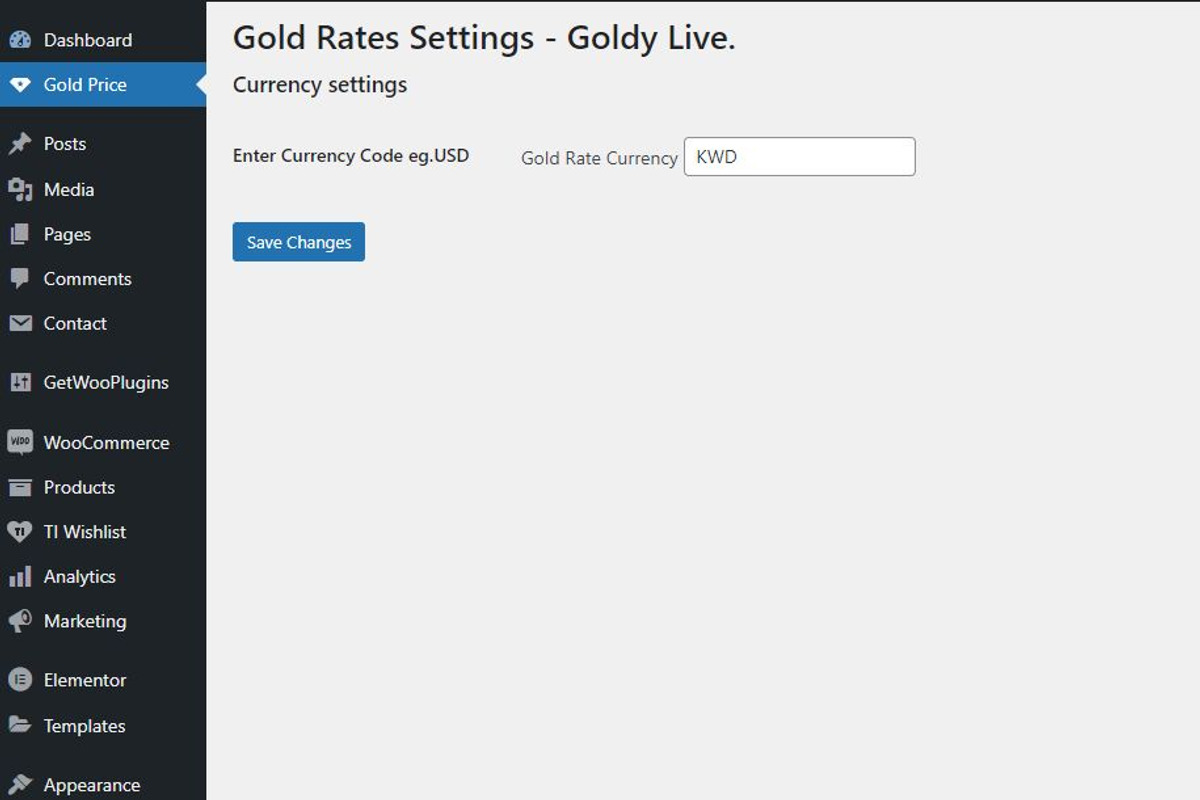Screen dimensions: 1200x800
Task: Click the TI Wishlist heart icon
Action: point(20,532)
